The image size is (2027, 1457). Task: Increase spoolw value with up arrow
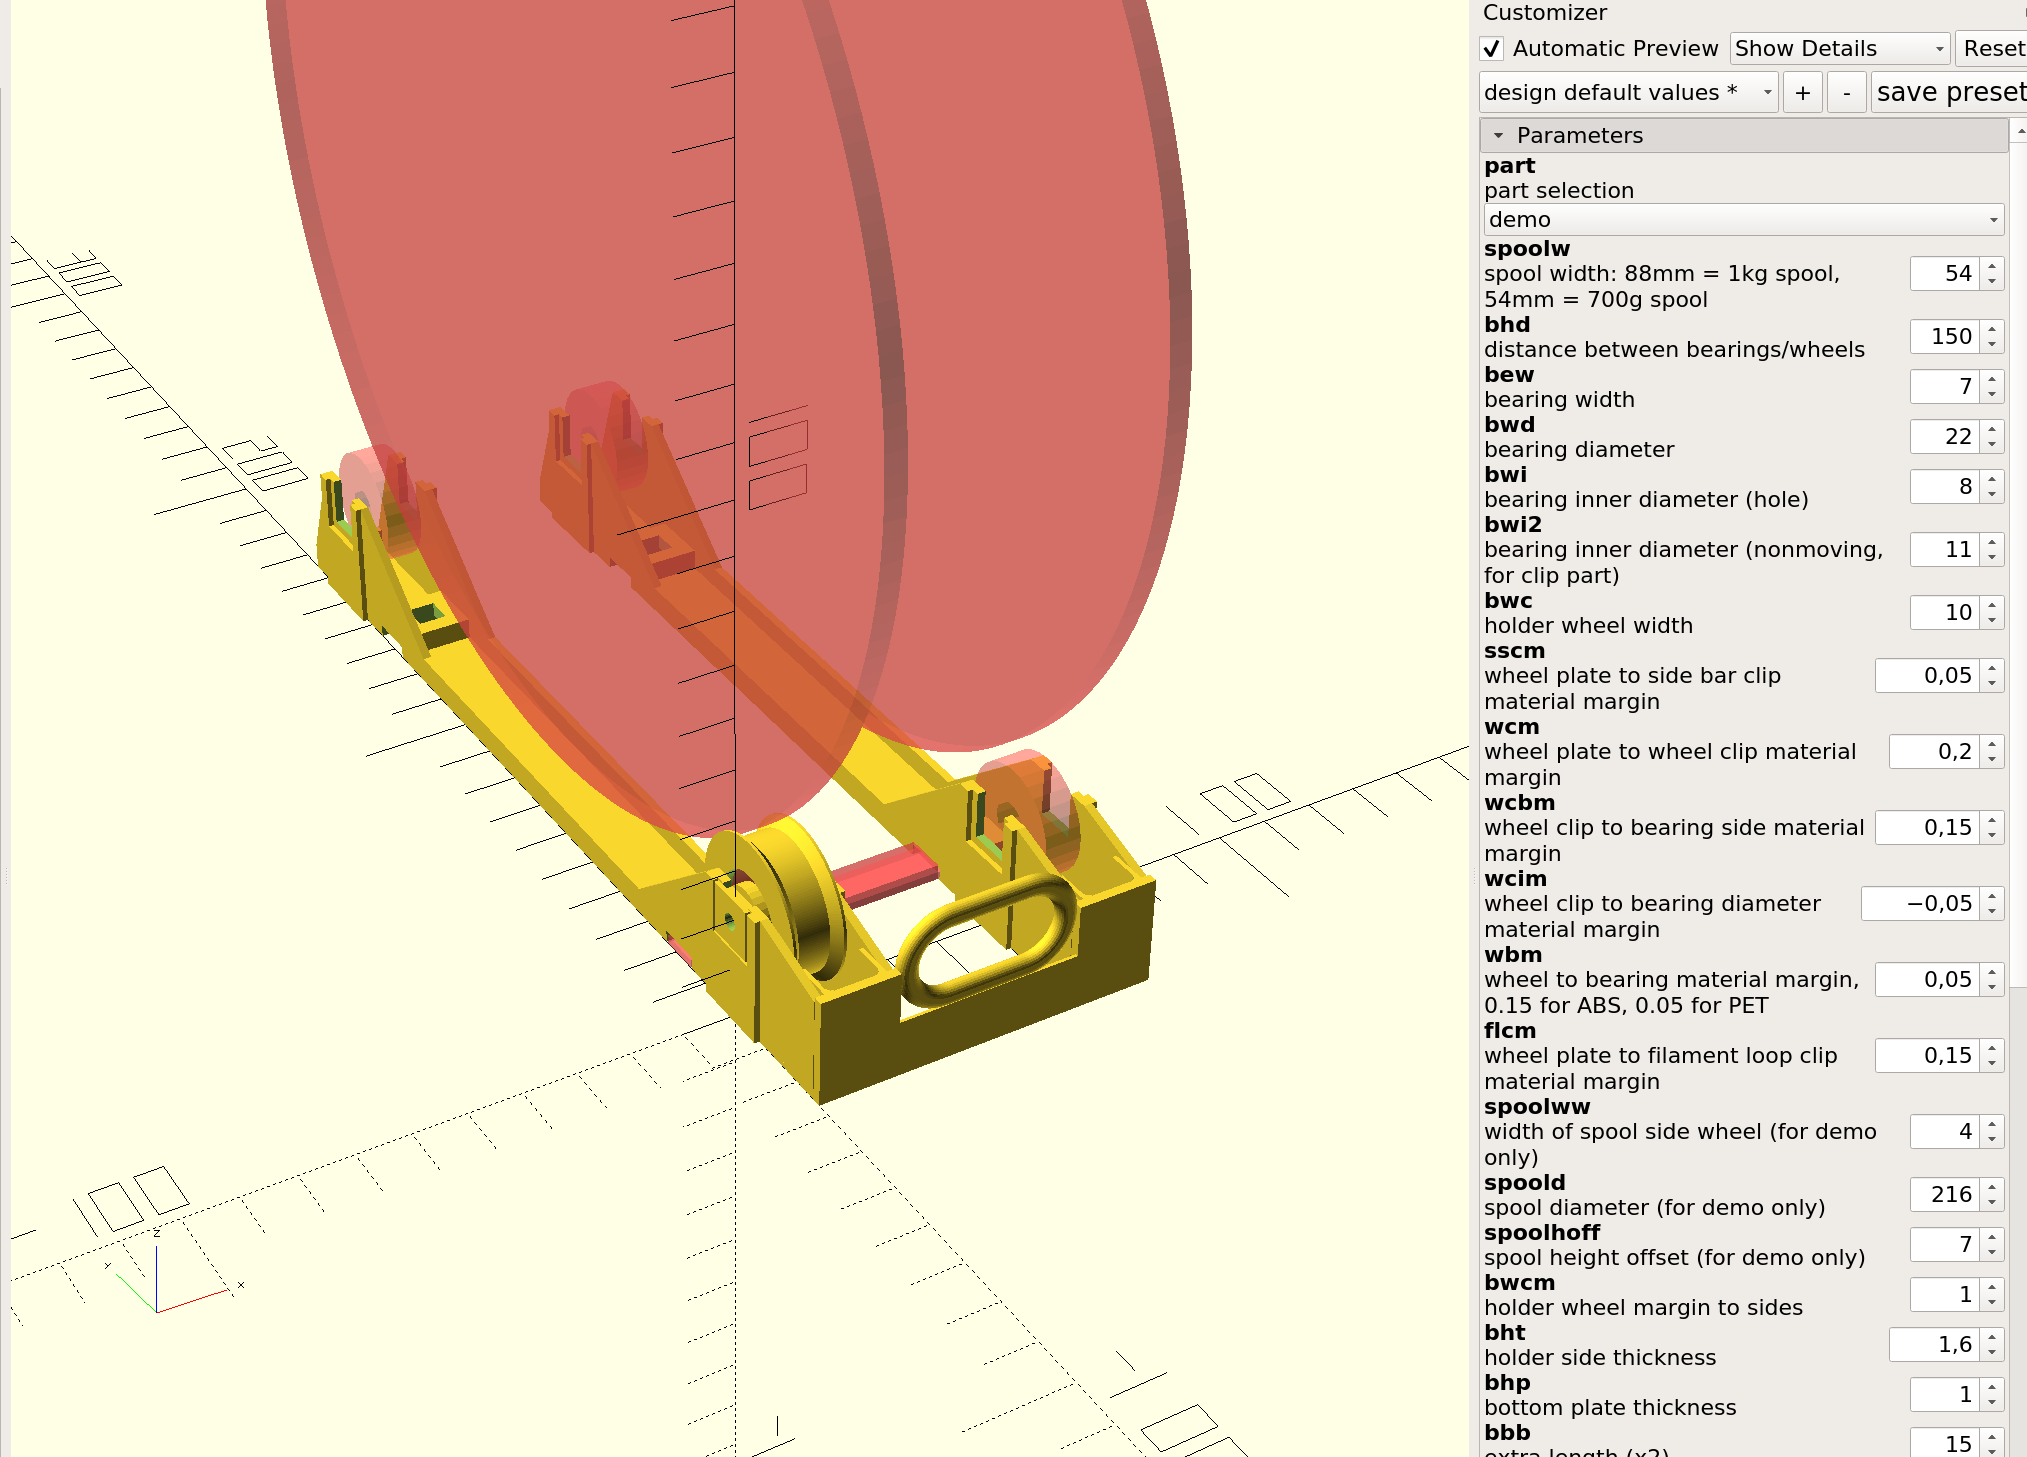[x=1992, y=266]
